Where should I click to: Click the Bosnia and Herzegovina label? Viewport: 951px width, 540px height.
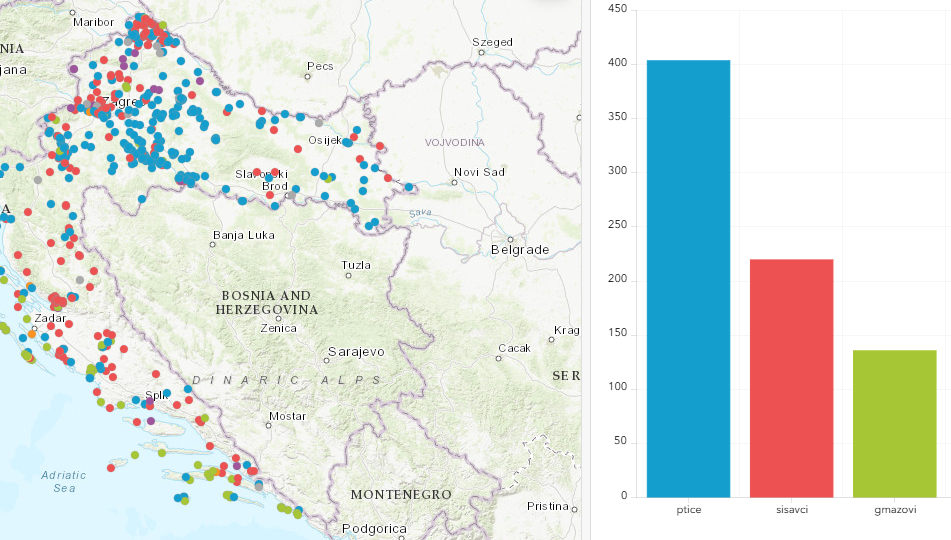[266, 303]
